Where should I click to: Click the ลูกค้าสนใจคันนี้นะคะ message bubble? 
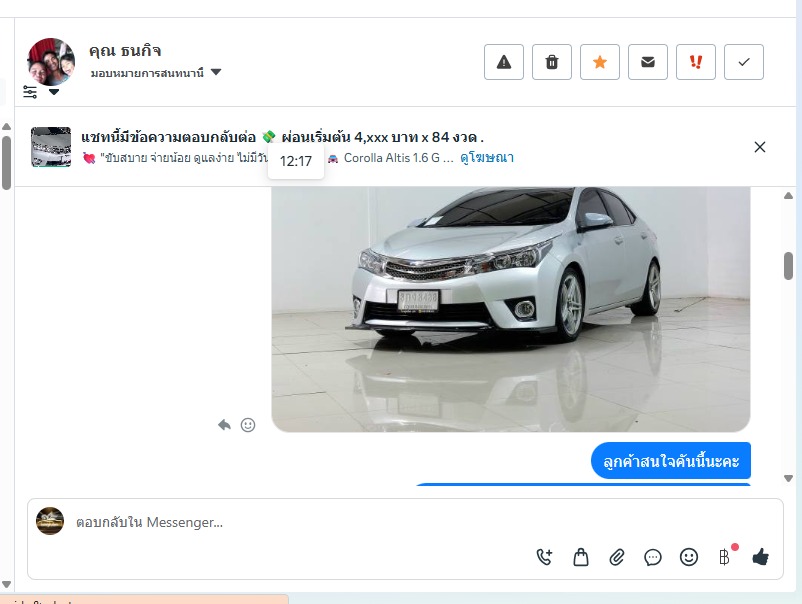coord(671,461)
